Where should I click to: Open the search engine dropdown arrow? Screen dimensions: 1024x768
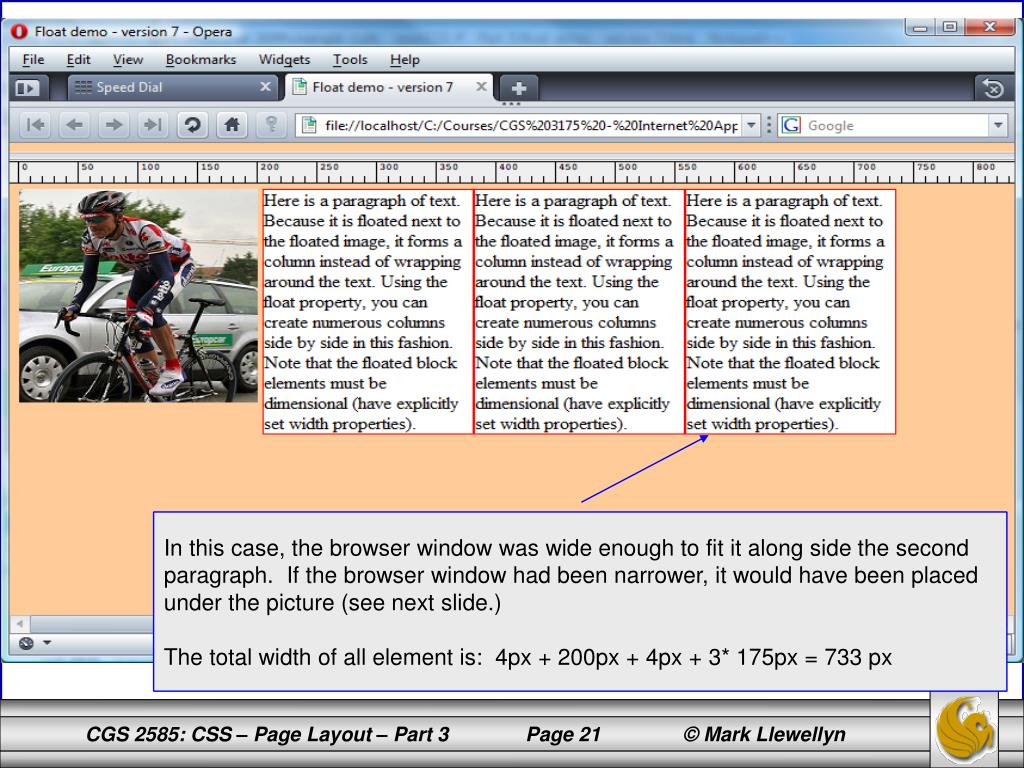998,125
